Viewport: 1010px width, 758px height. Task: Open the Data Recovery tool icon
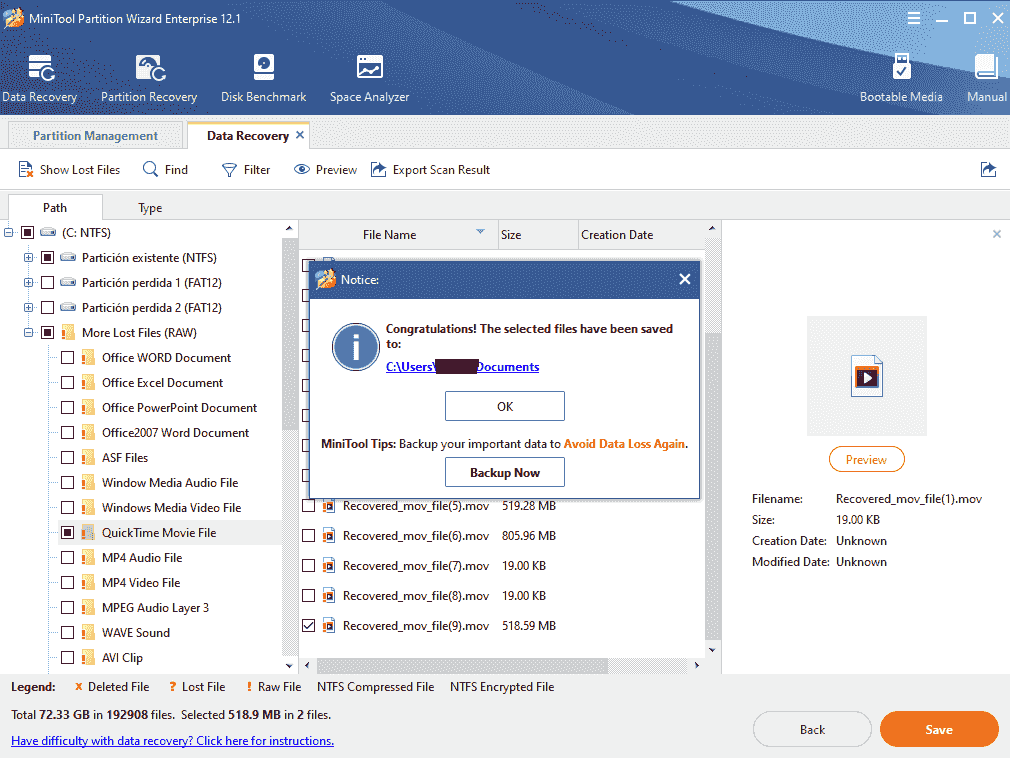[x=40, y=68]
